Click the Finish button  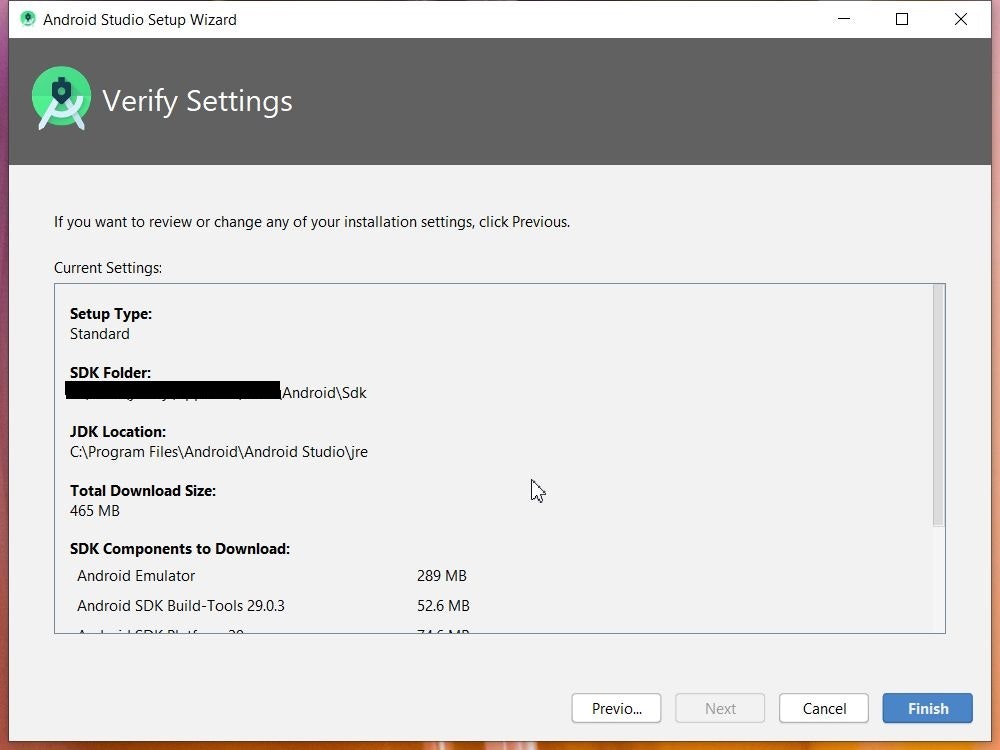coord(927,708)
